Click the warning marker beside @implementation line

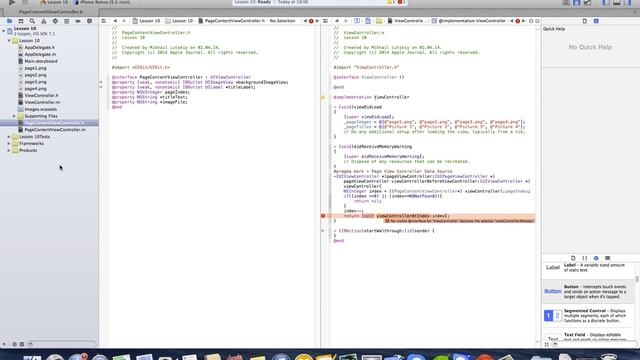coord(323,97)
